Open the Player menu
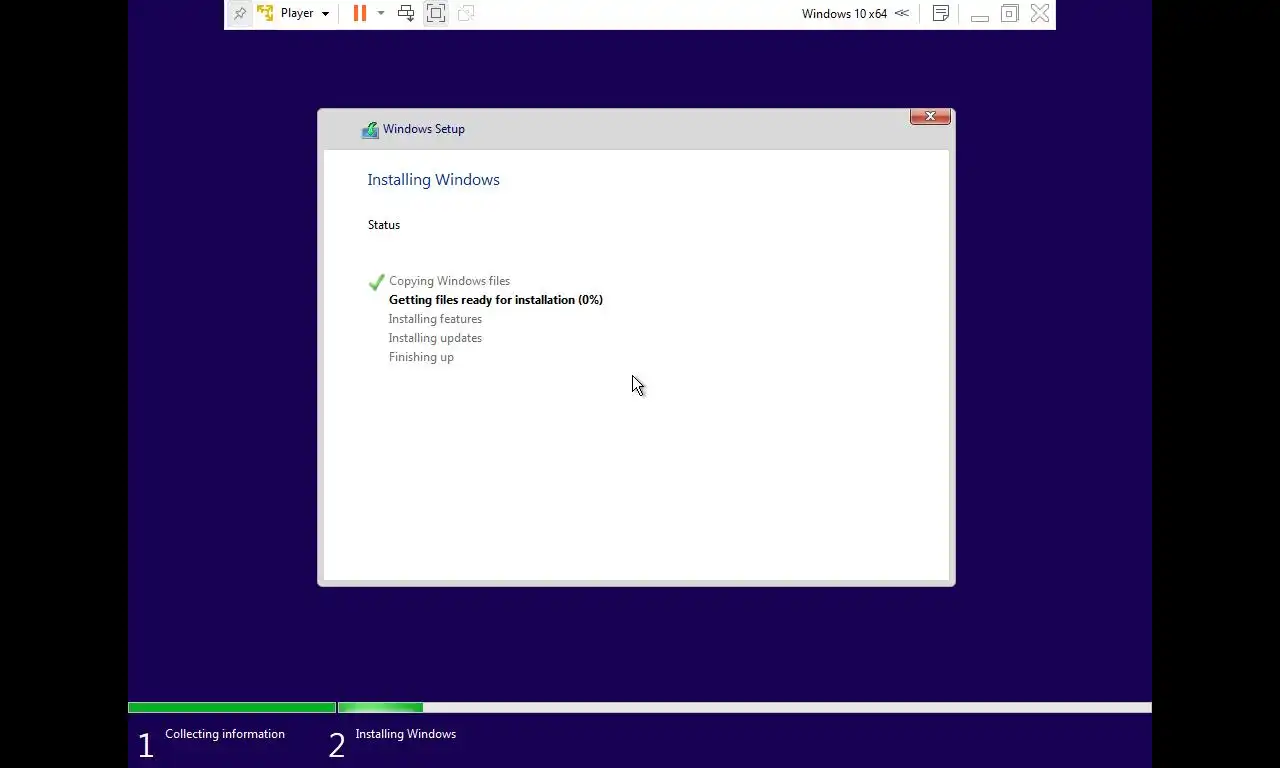1280x768 pixels. point(304,13)
